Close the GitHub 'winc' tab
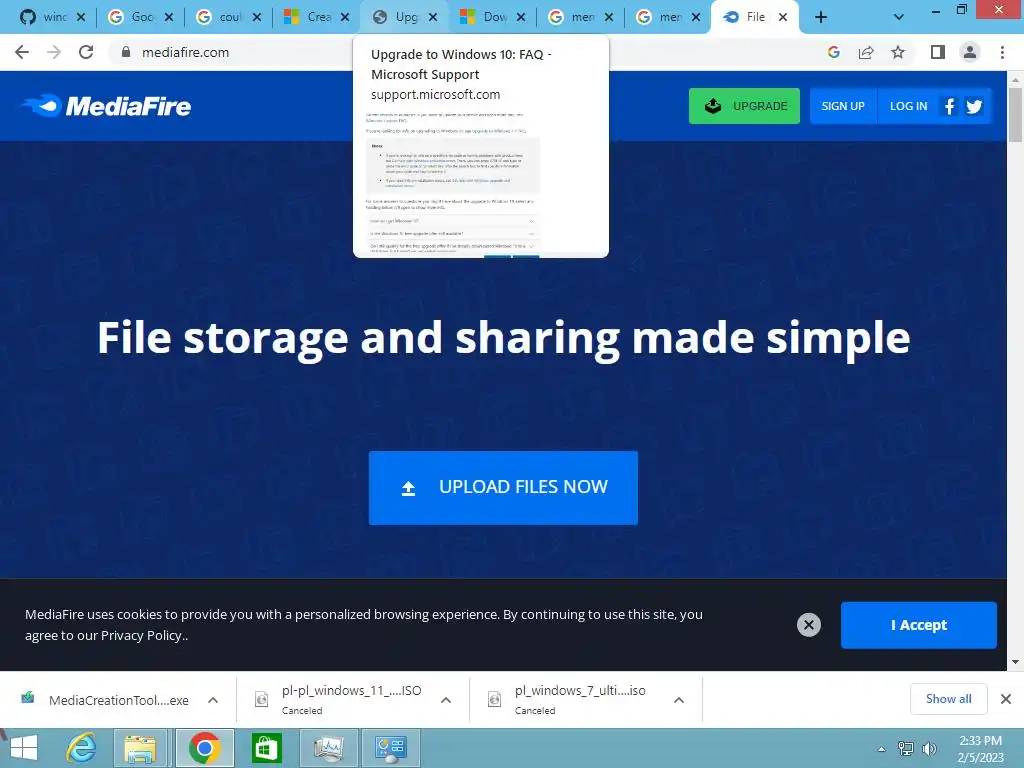This screenshot has width=1024, height=768. (81, 17)
